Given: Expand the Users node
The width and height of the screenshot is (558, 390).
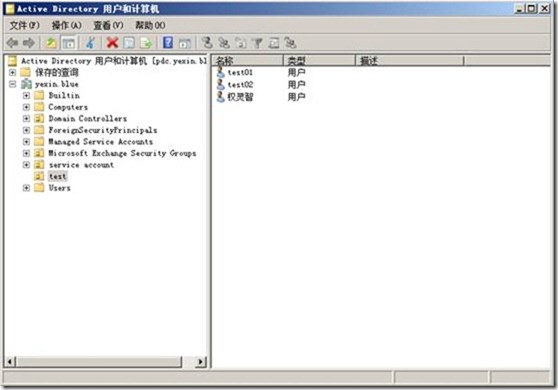Looking at the screenshot, I should coord(26,188).
